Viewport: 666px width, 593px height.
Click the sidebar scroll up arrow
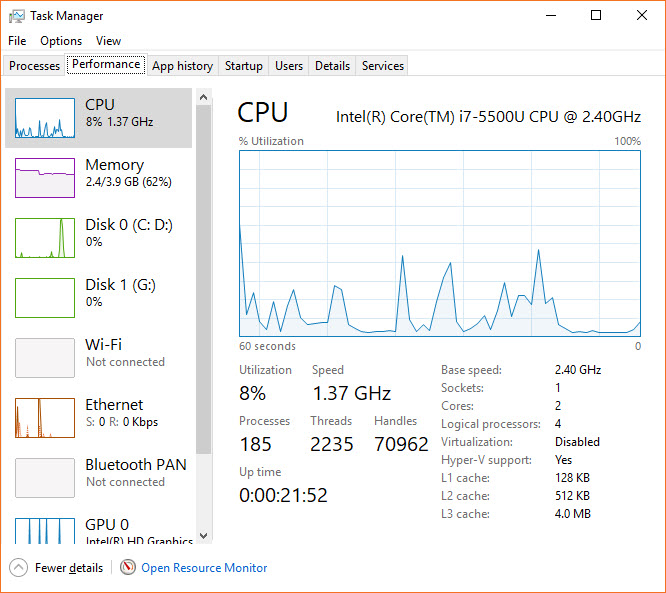pos(203,97)
